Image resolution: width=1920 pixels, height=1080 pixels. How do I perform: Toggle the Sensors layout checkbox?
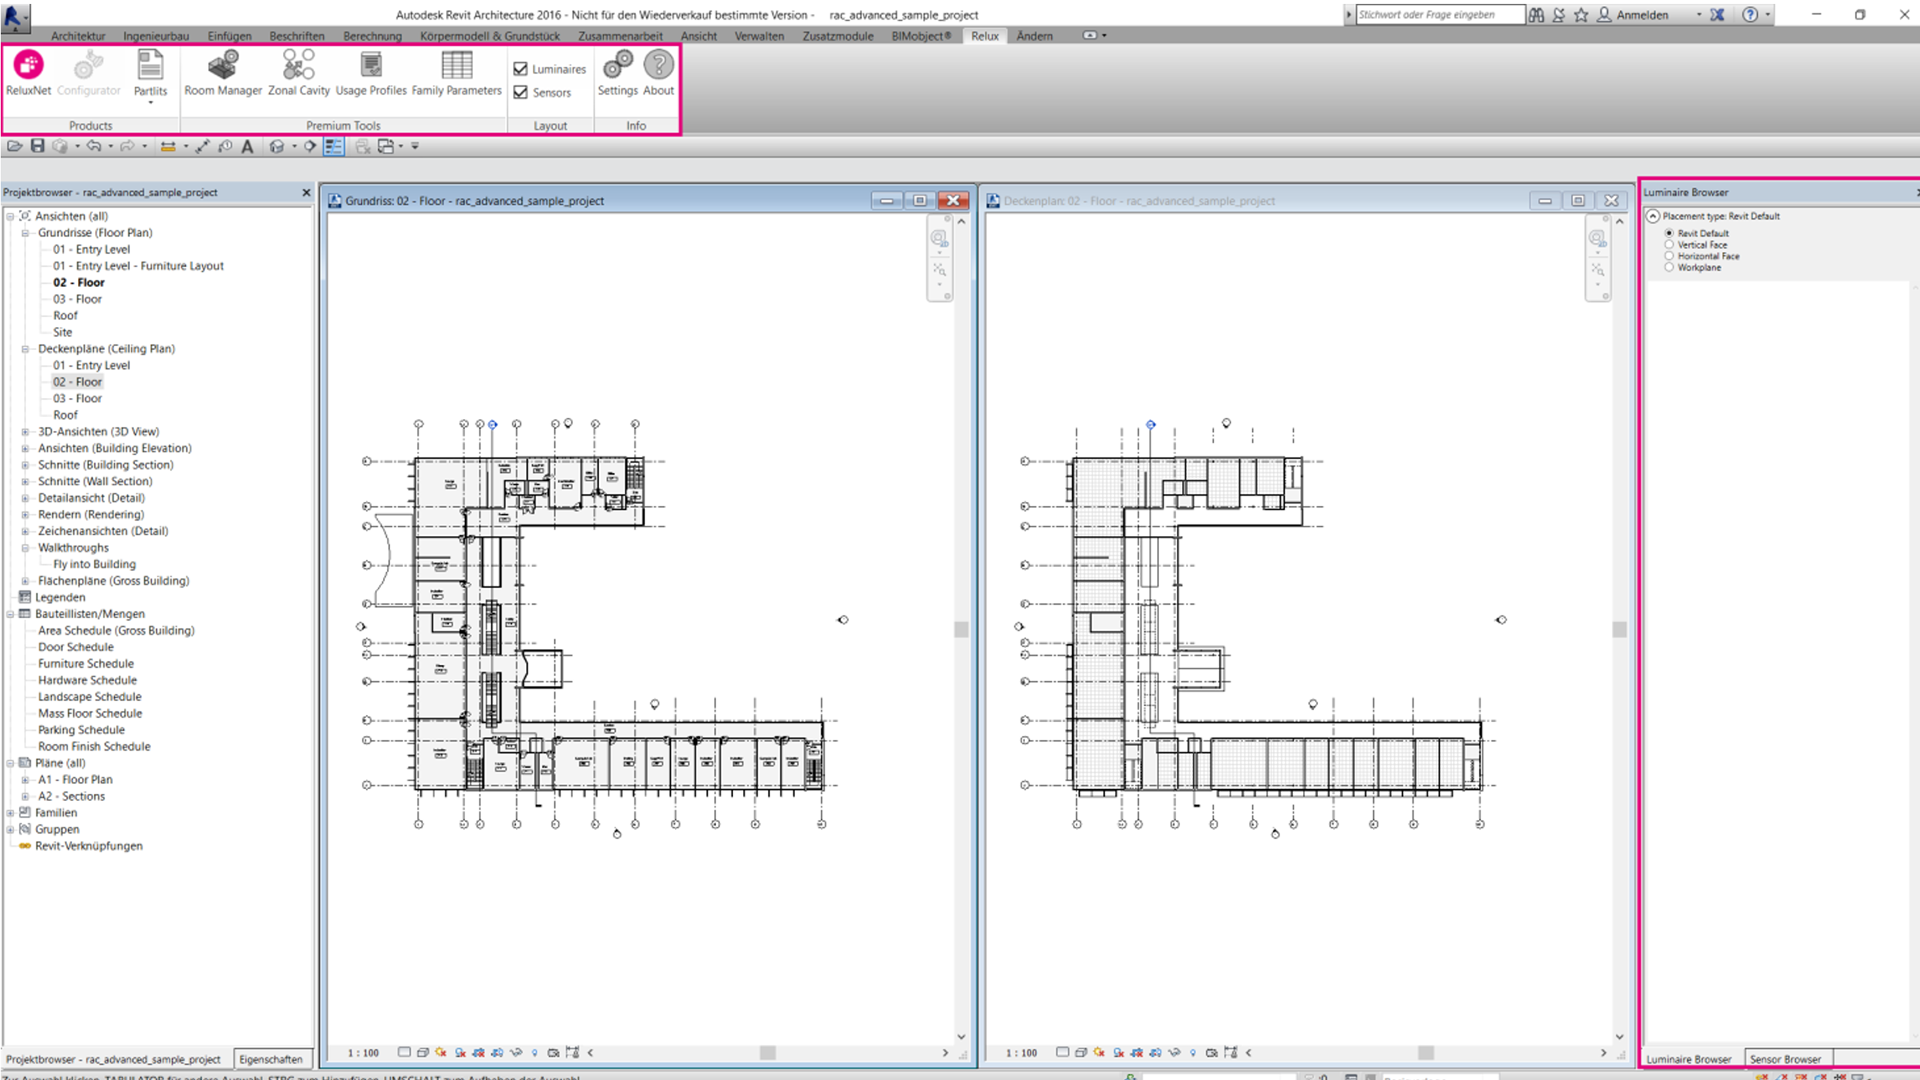tap(521, 92)
